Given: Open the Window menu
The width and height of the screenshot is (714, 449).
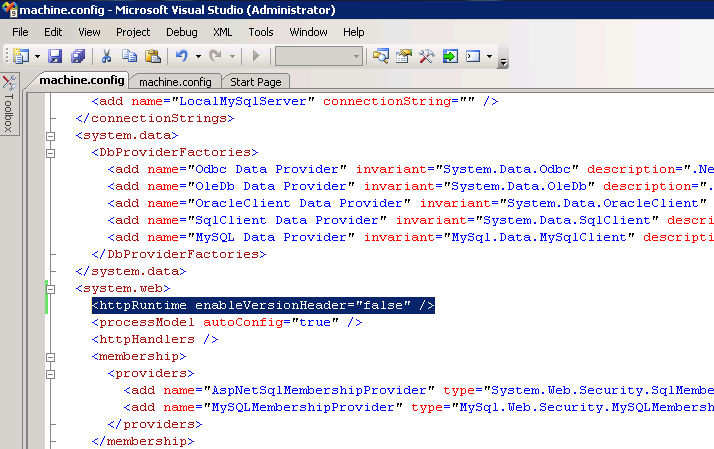Looking at the screenshot, I should pyautogui.click(x=308, y=32).
